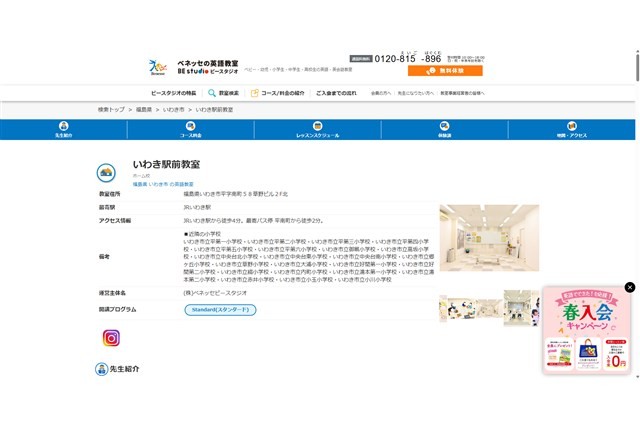Image resolution: width=640 pixels, height=427 pixels.
Task: Click the いわき駅前教室 title text
Action: click(167, 165)
